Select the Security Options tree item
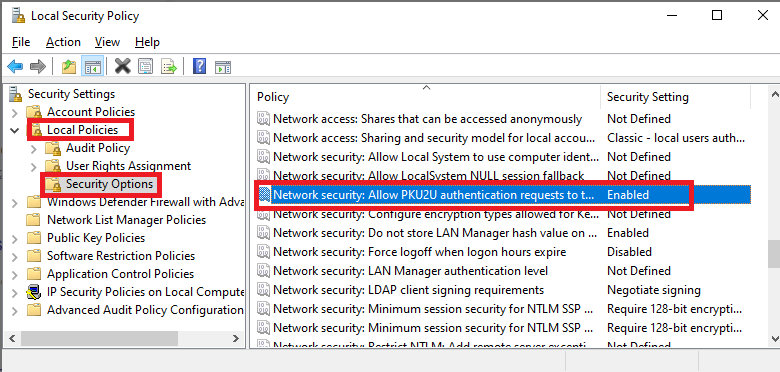The width and height of the screenshot is (780, 372). [109, 184]
